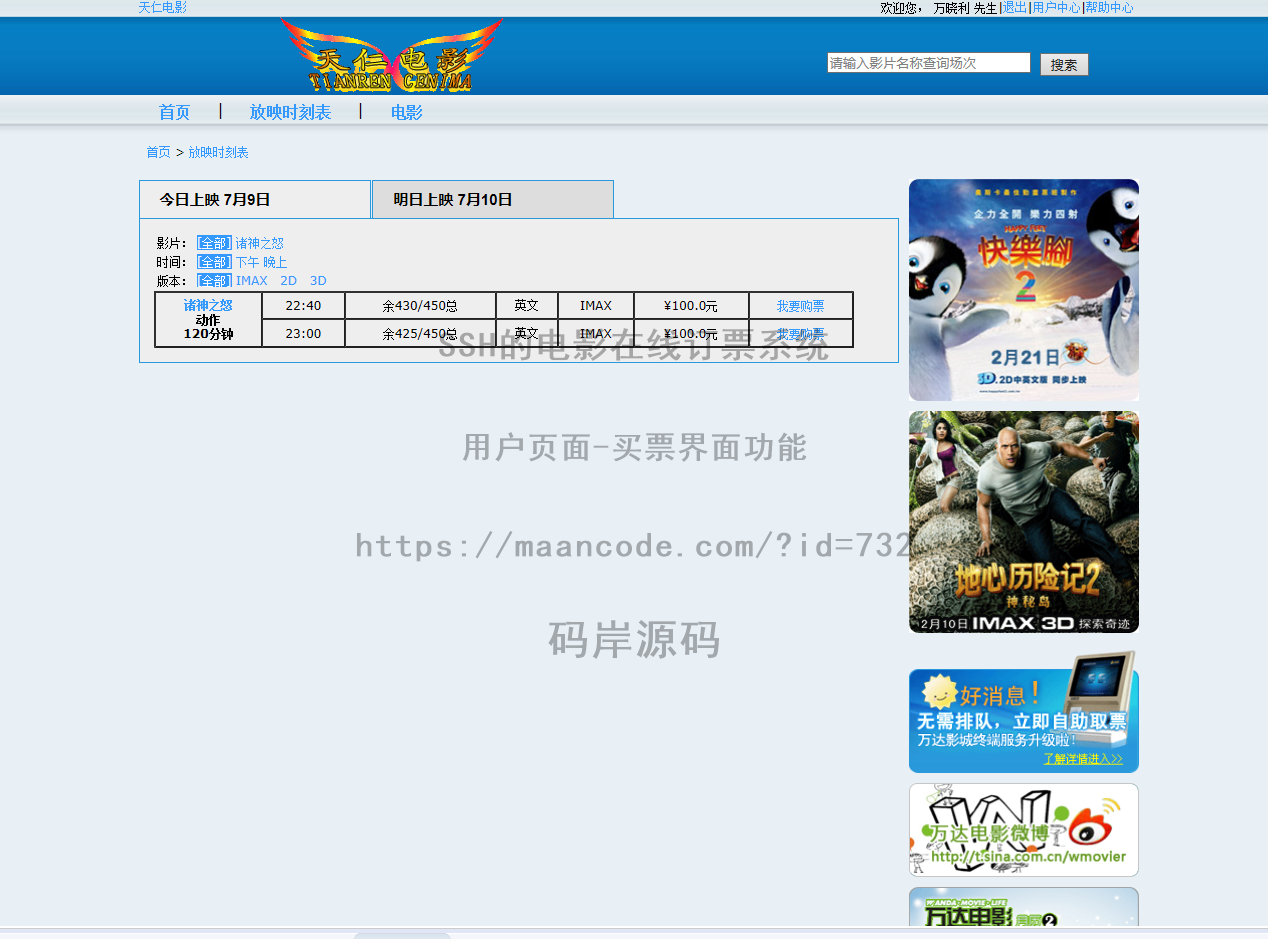Open the 快乐脚2 penguin movie poster
1268x939 pixels.
1024,290
